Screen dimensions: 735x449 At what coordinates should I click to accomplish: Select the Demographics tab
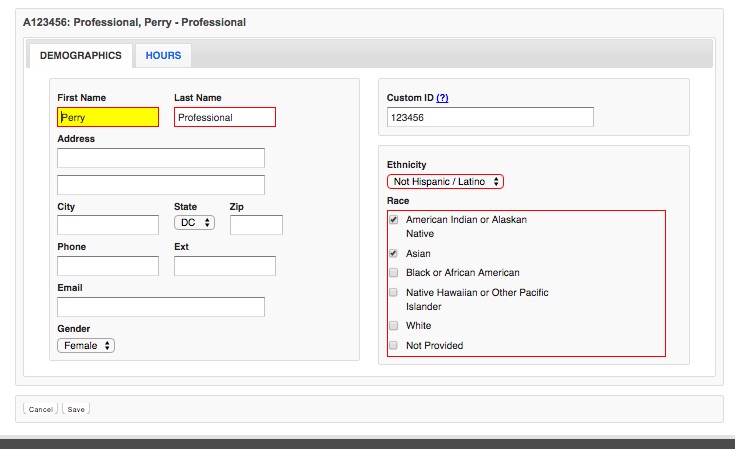tap(81, 55)
